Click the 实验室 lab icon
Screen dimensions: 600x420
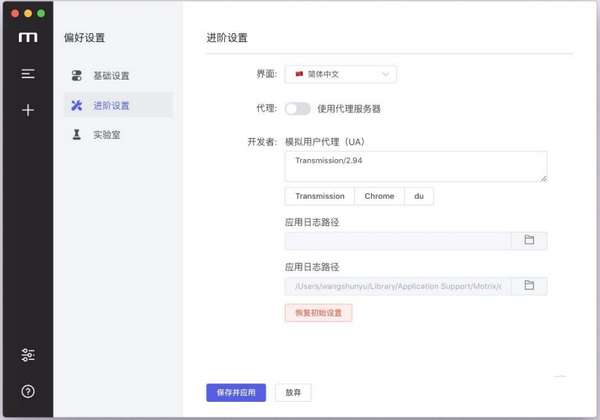coord(77,135)
